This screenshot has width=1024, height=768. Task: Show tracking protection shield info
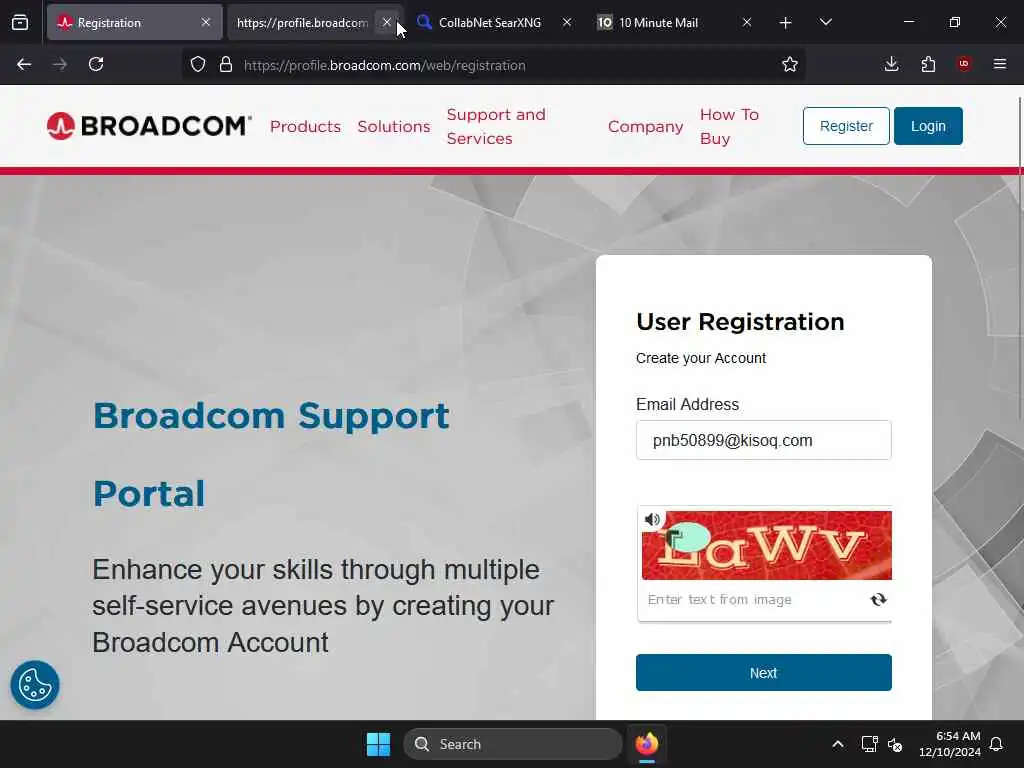[x=198, y=65]
